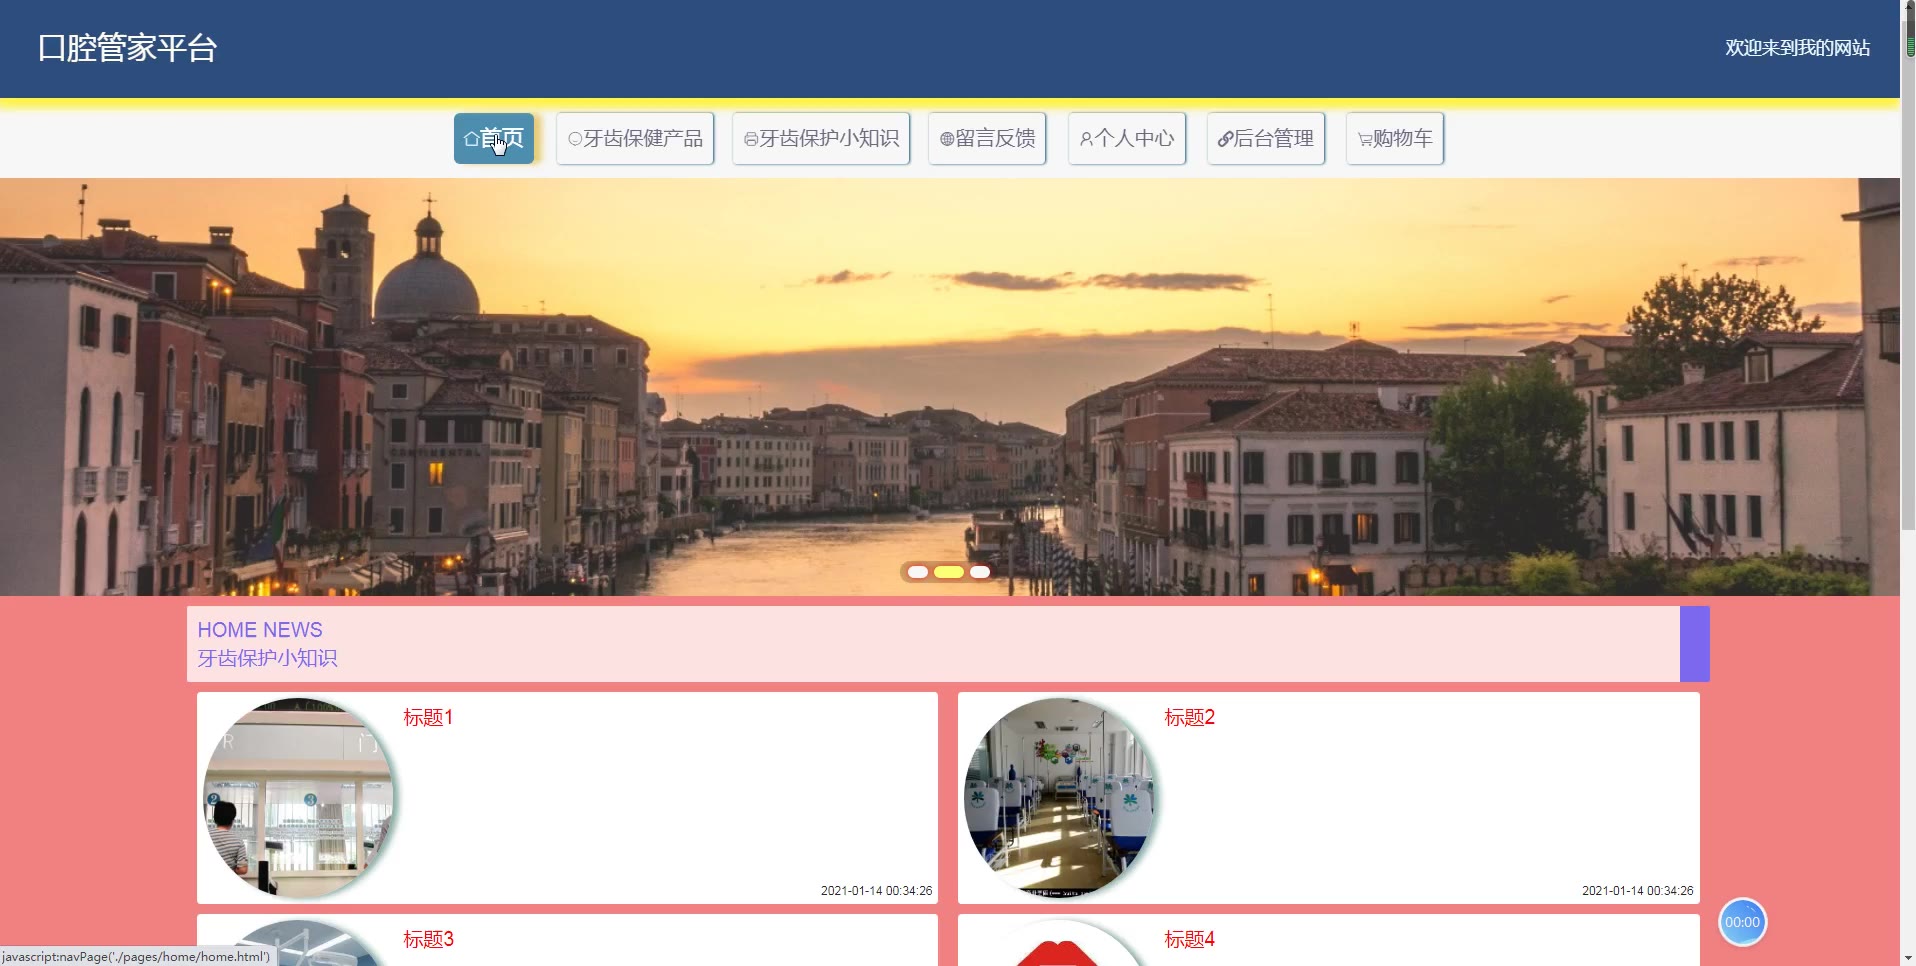Open the 购物车 shopping cart
The height and width of the screenshot is (966, 1916).
1395,138
